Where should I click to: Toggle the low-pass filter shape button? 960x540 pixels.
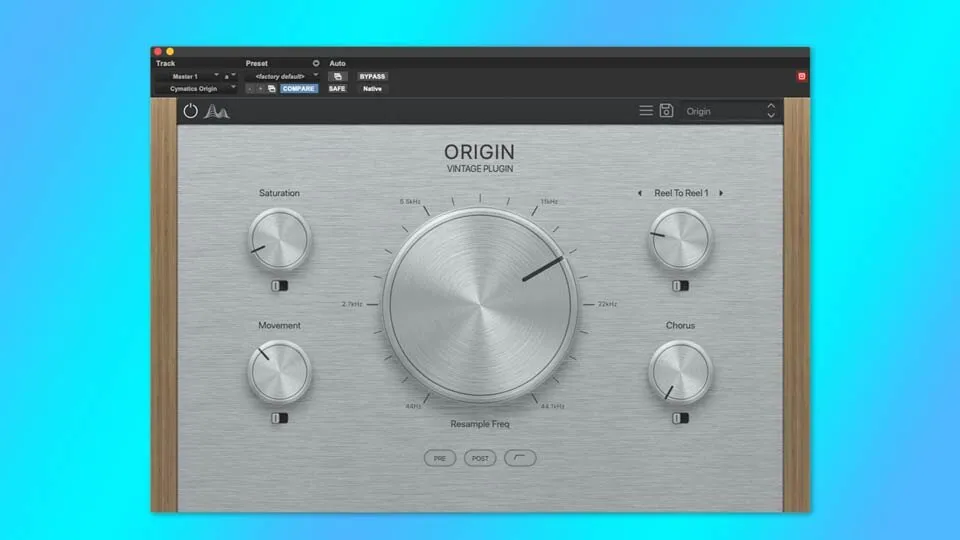tap(520, 458)
